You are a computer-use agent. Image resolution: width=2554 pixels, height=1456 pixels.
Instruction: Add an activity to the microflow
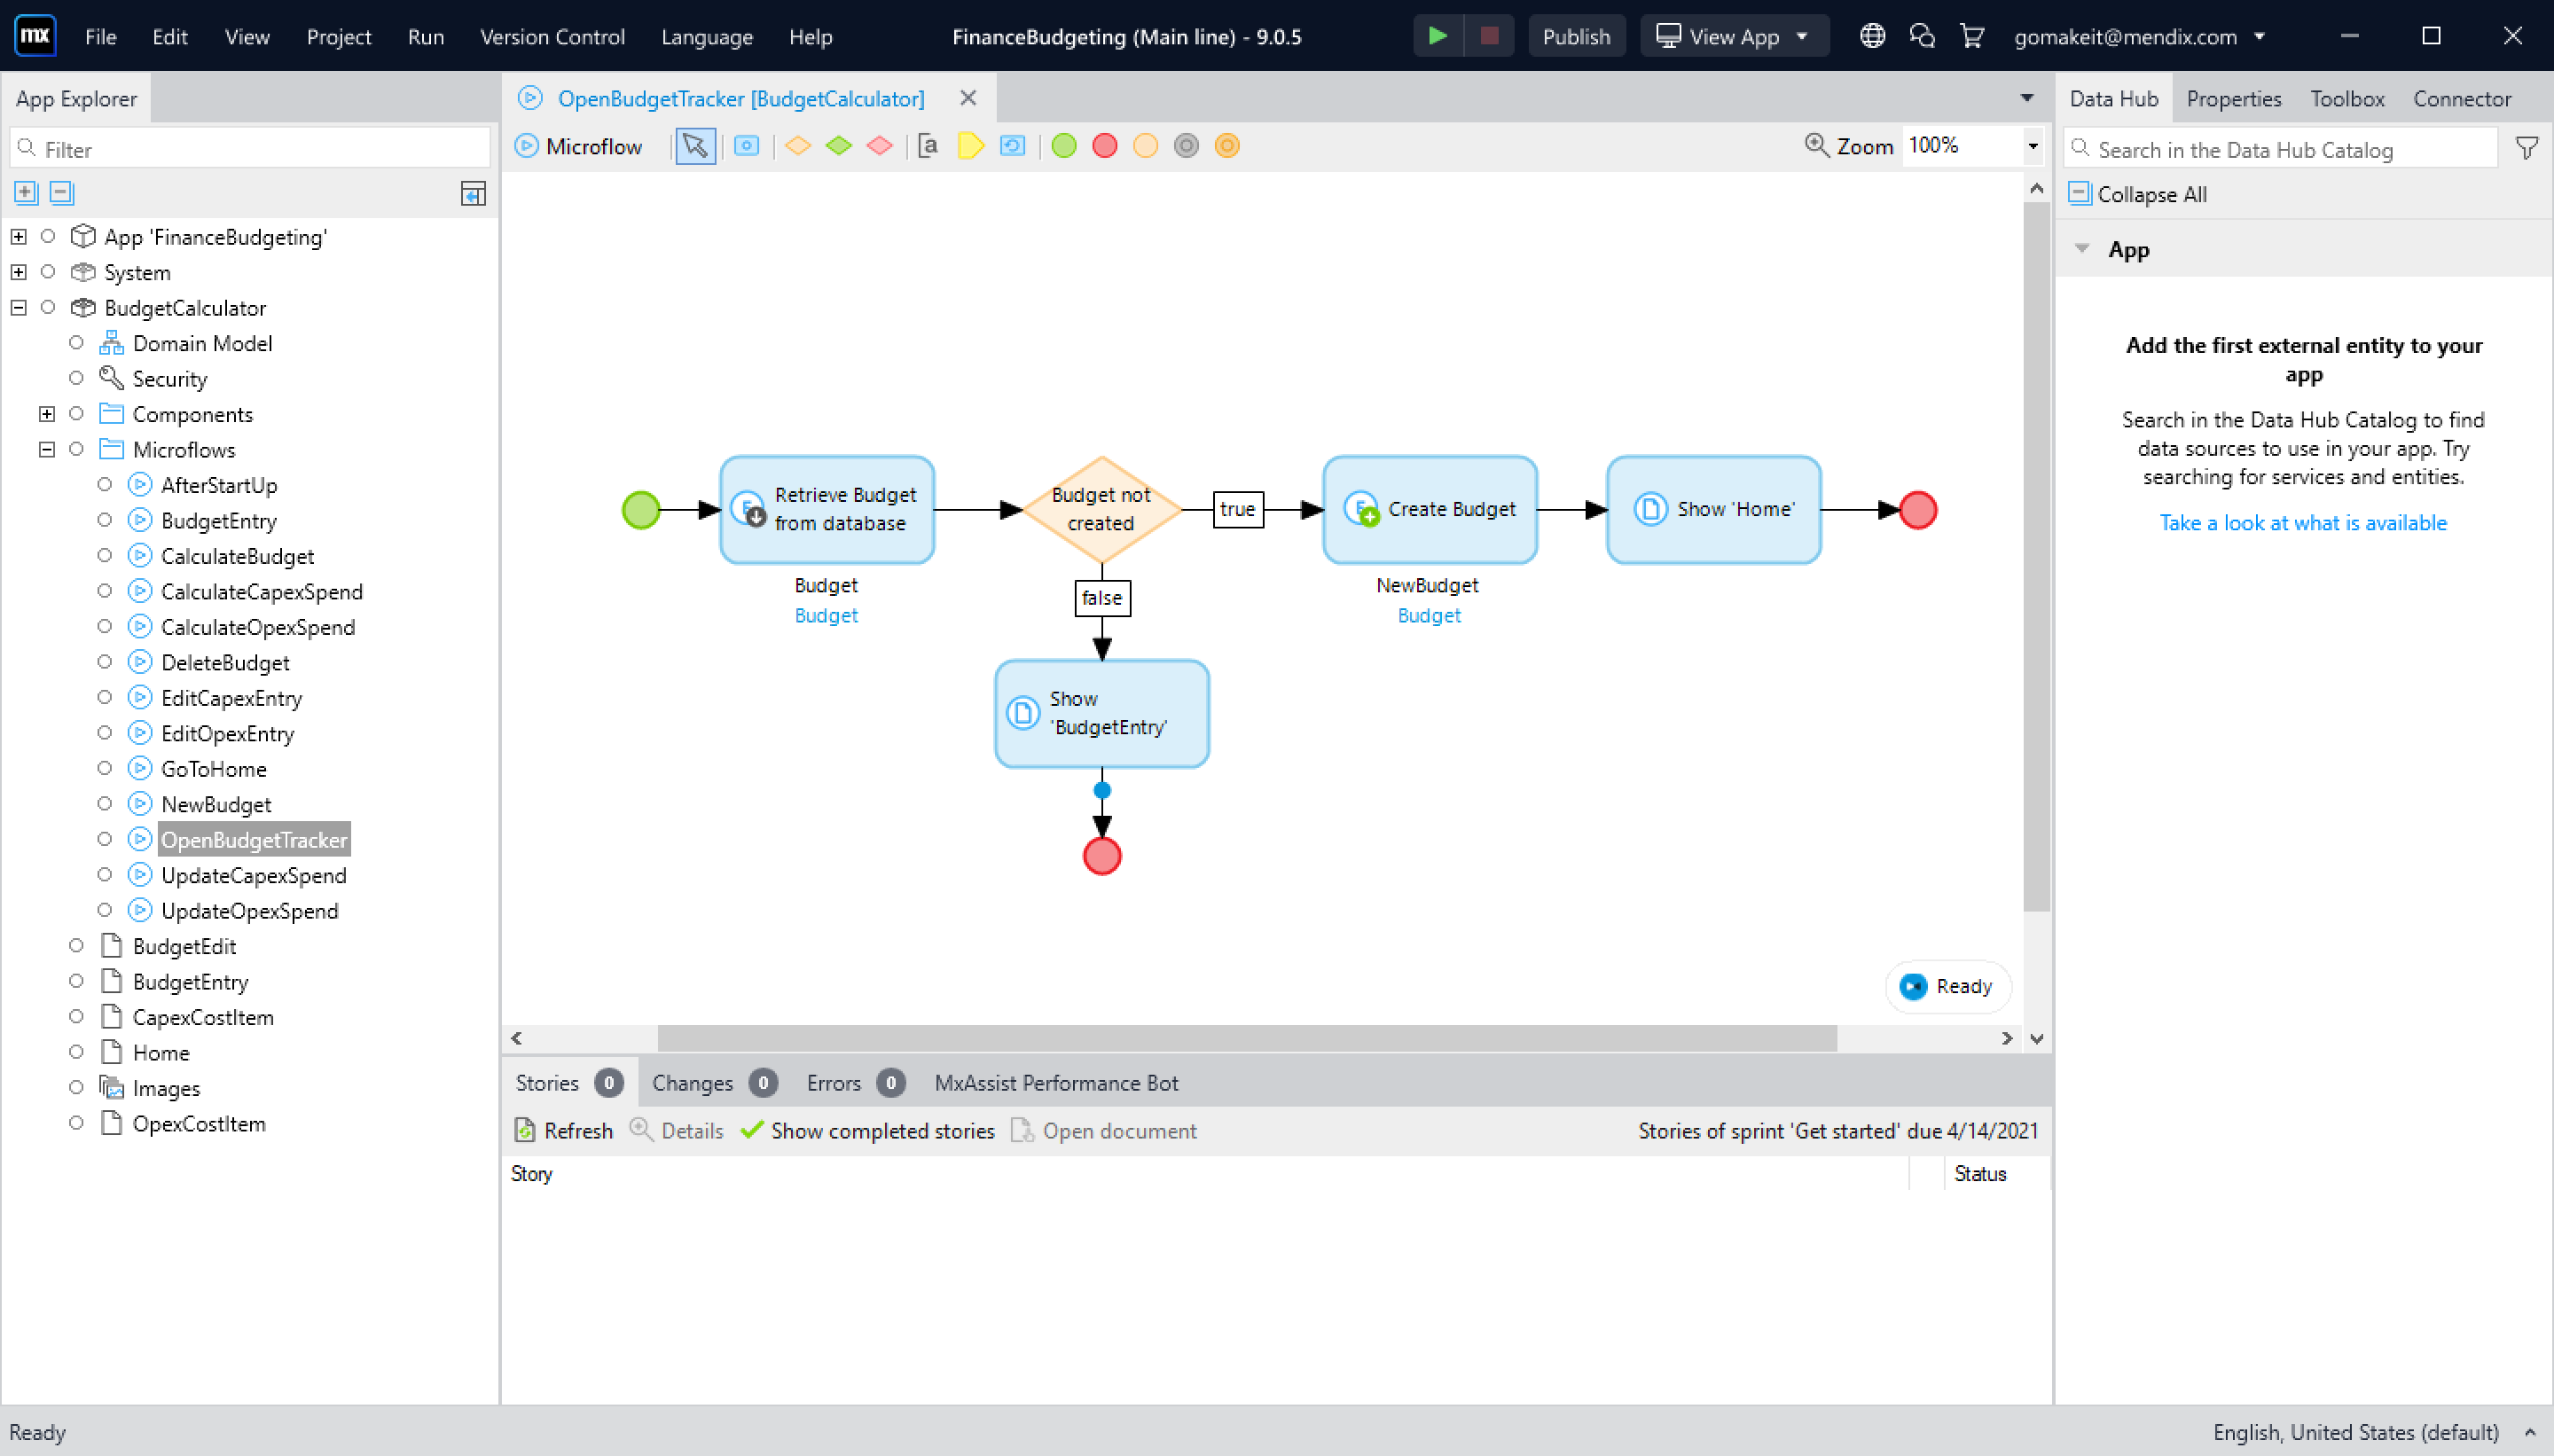[x=746, y=146]
